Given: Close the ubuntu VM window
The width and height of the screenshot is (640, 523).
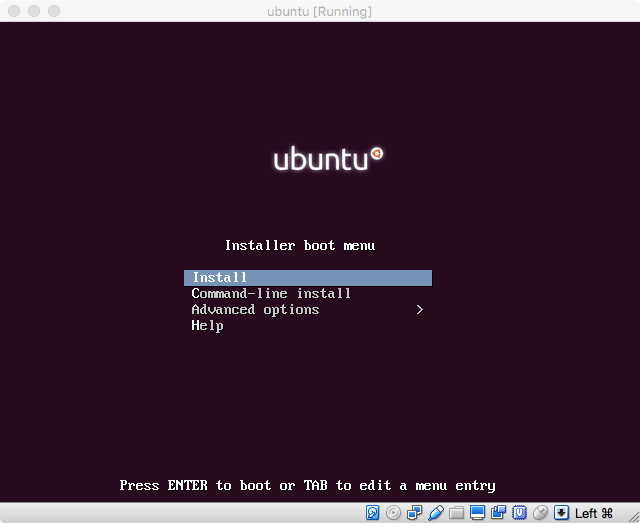Looking at the screenshot, I should 14,11.
